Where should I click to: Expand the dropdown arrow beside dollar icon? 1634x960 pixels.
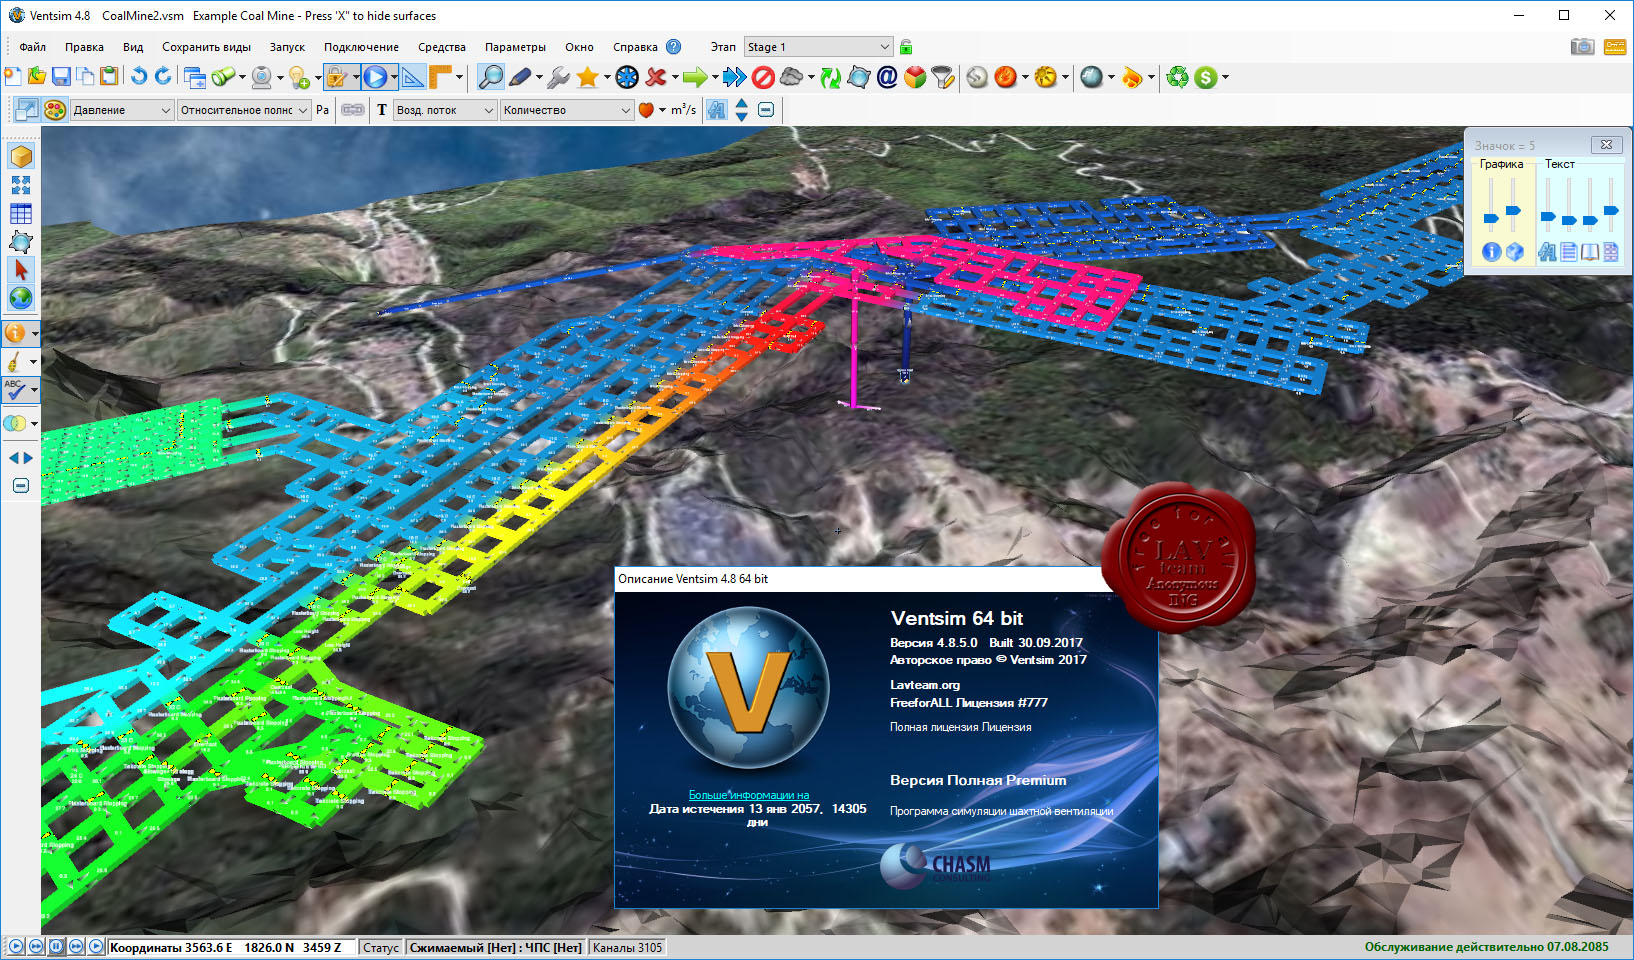(1224, 77)
